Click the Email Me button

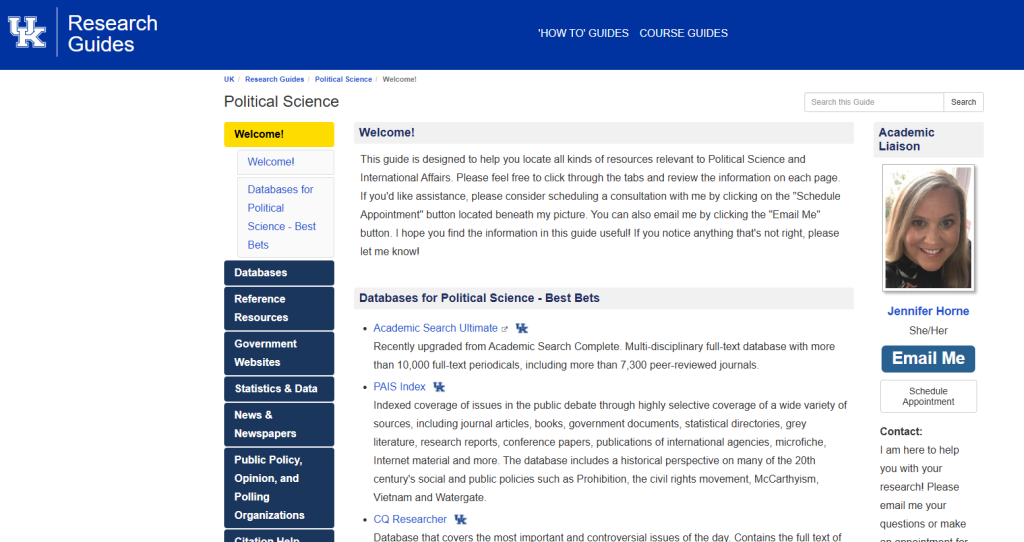[928, 358]
